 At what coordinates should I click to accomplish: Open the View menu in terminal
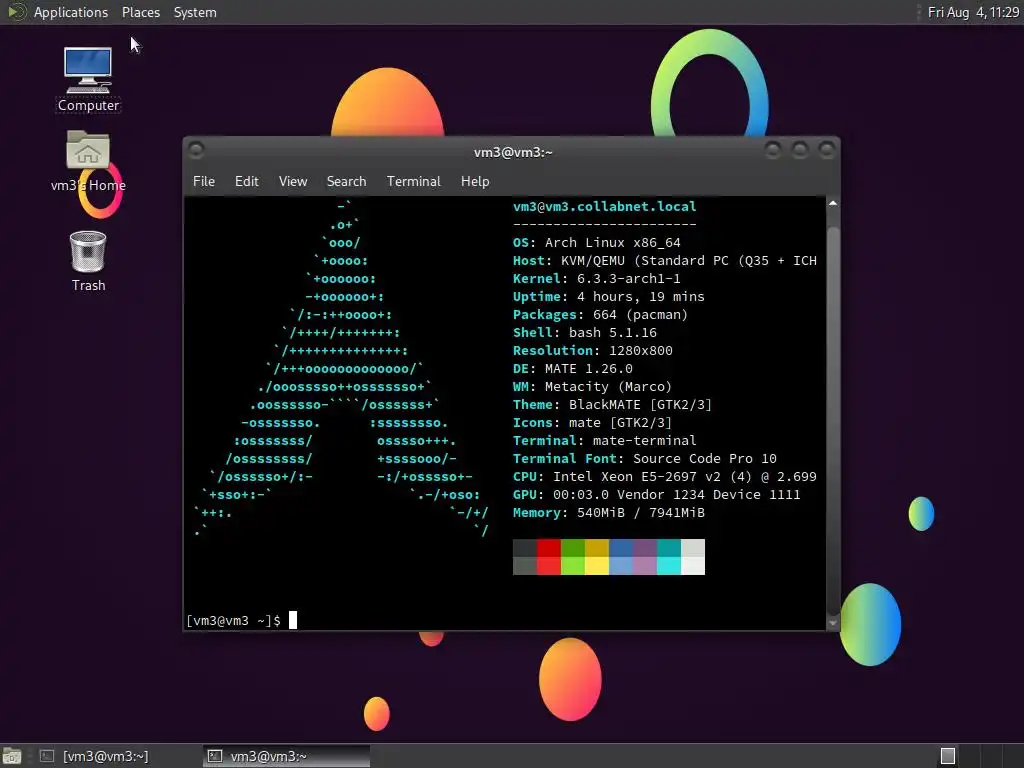click(x=293, y=181)
